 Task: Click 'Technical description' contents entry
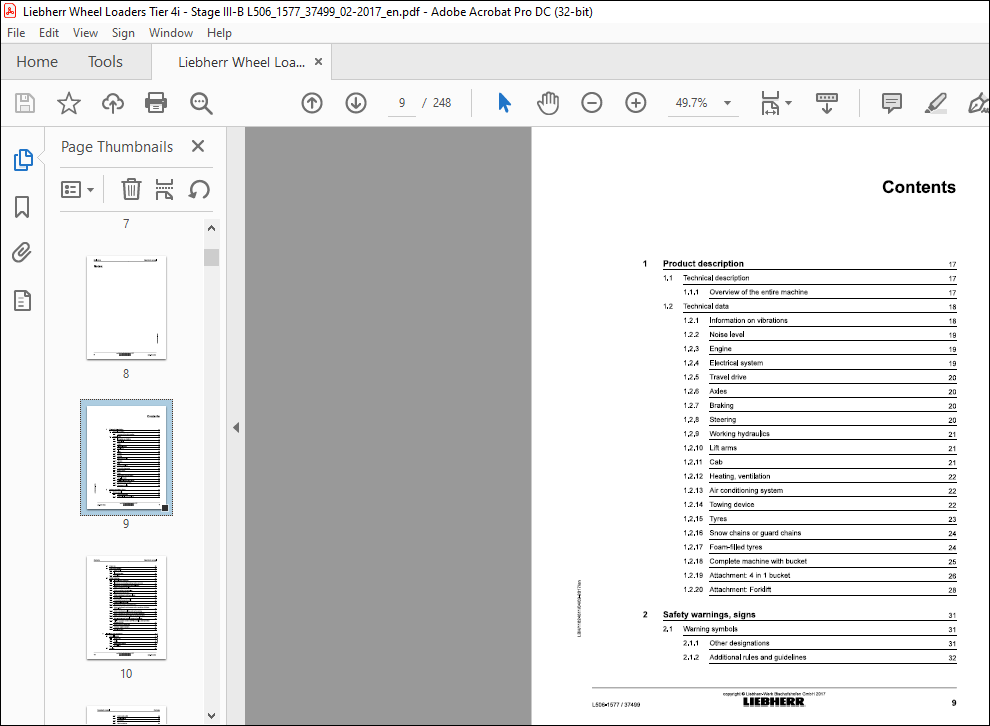pyautogui.click(x=716, y=278)
